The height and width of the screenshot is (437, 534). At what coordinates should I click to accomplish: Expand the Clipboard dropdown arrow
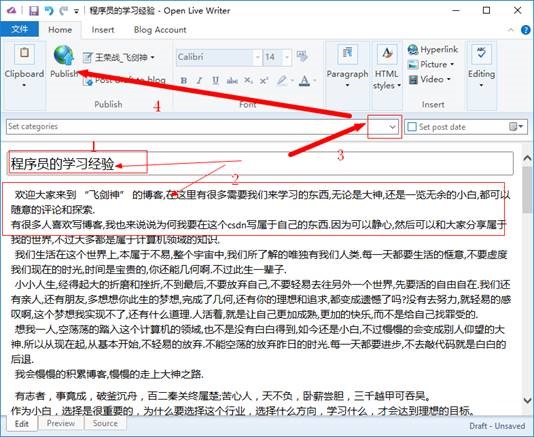coord(24,85)
